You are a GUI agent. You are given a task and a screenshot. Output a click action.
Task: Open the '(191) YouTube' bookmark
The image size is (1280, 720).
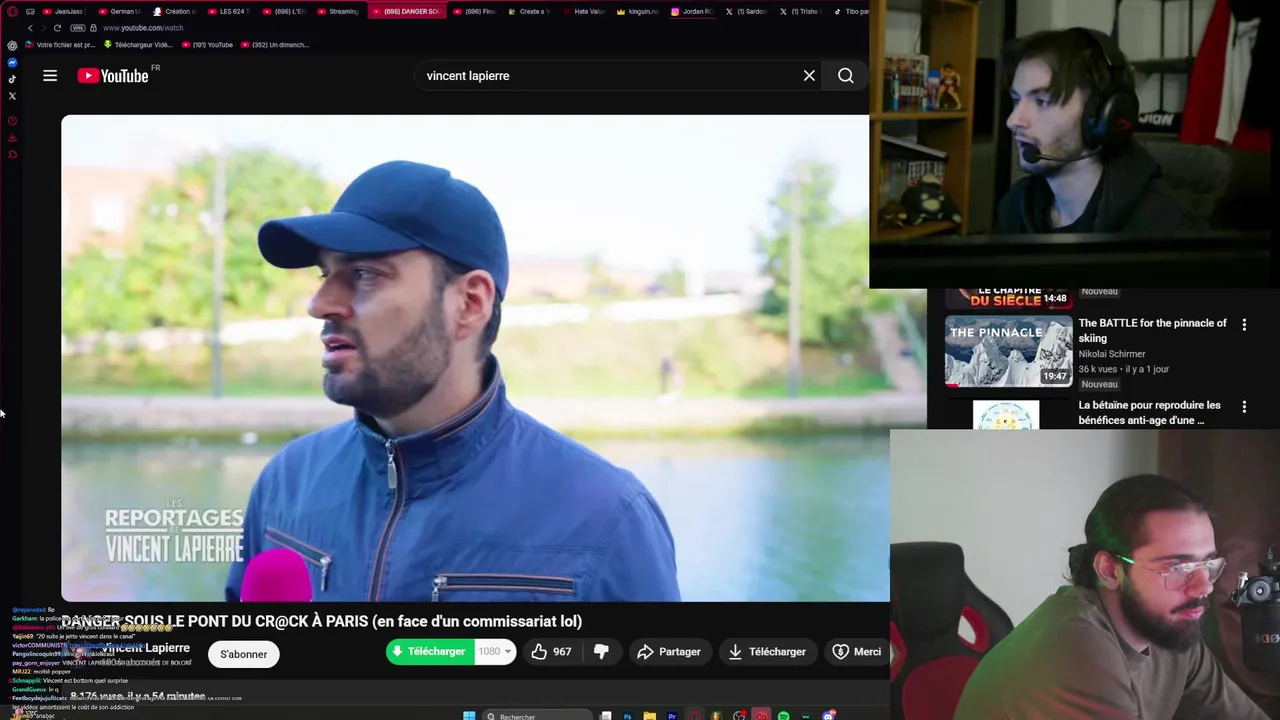coord(206,45)
